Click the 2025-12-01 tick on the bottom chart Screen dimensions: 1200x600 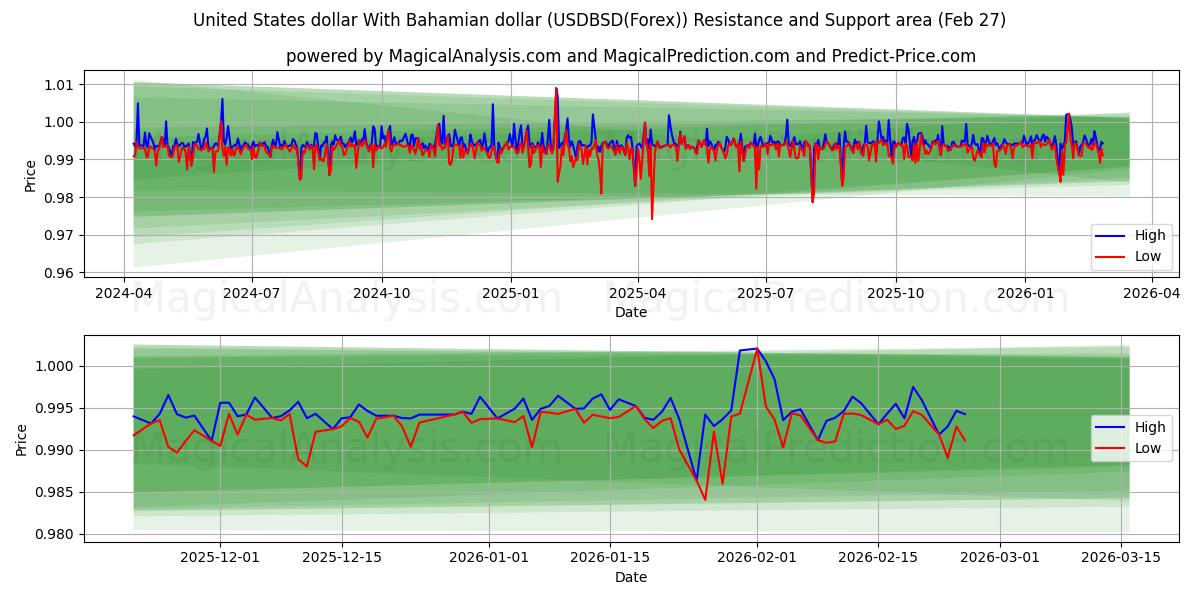[x=220, y=558]
